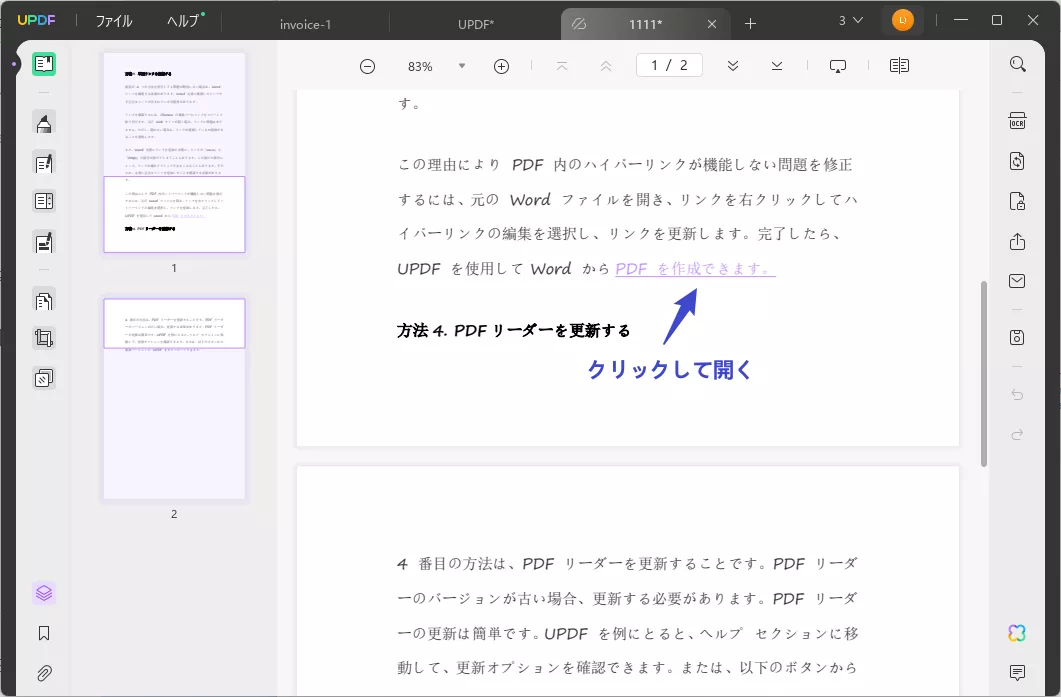
Task: Close the 1111* tab
Action: 712,24
